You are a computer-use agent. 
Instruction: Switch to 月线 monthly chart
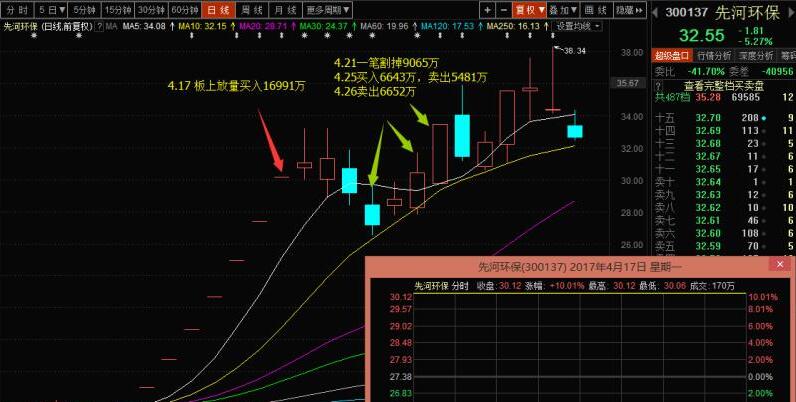click(285, 10)
